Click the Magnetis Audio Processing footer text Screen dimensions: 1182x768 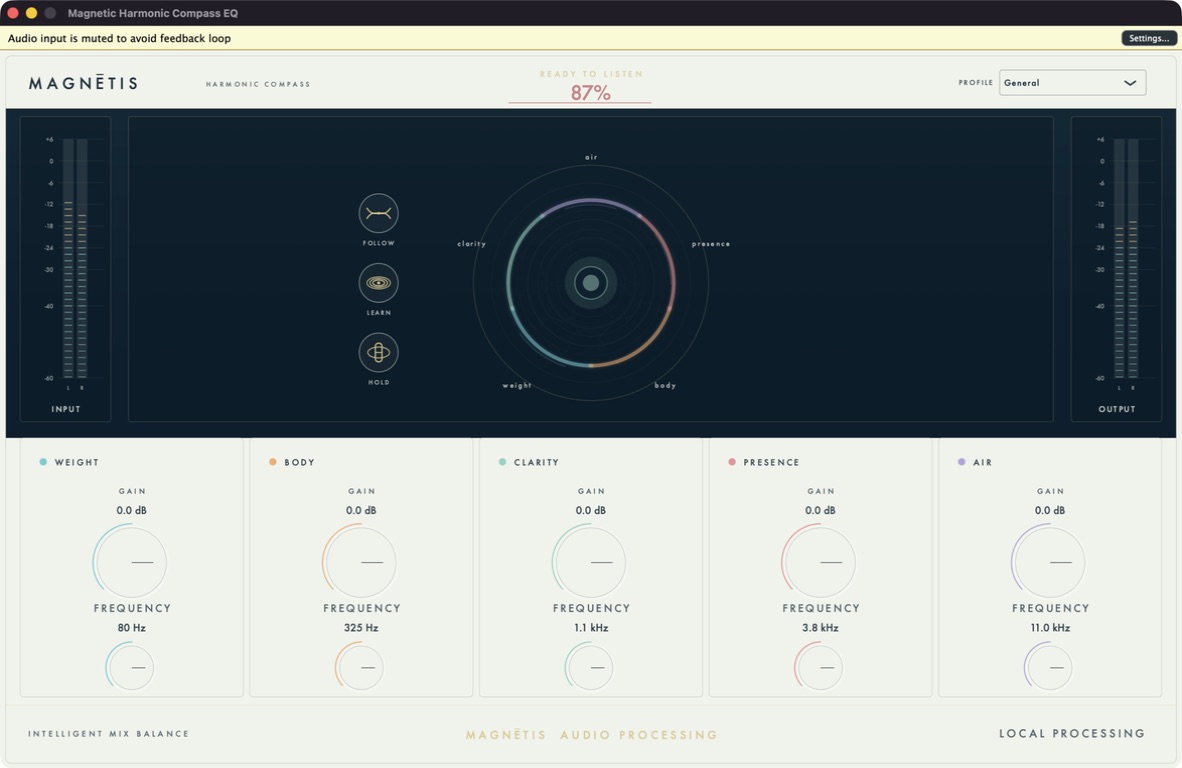(x=592, y=735)
